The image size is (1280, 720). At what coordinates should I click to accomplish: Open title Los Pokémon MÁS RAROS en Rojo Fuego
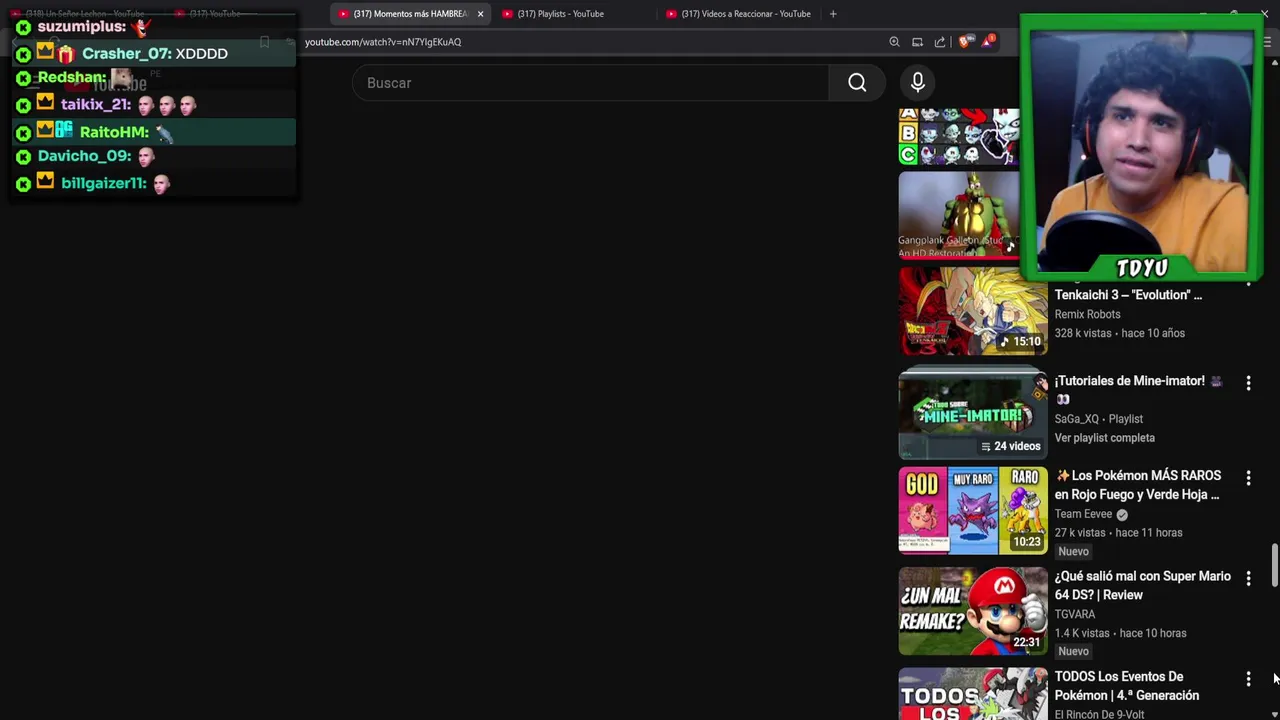(1138, 485)
